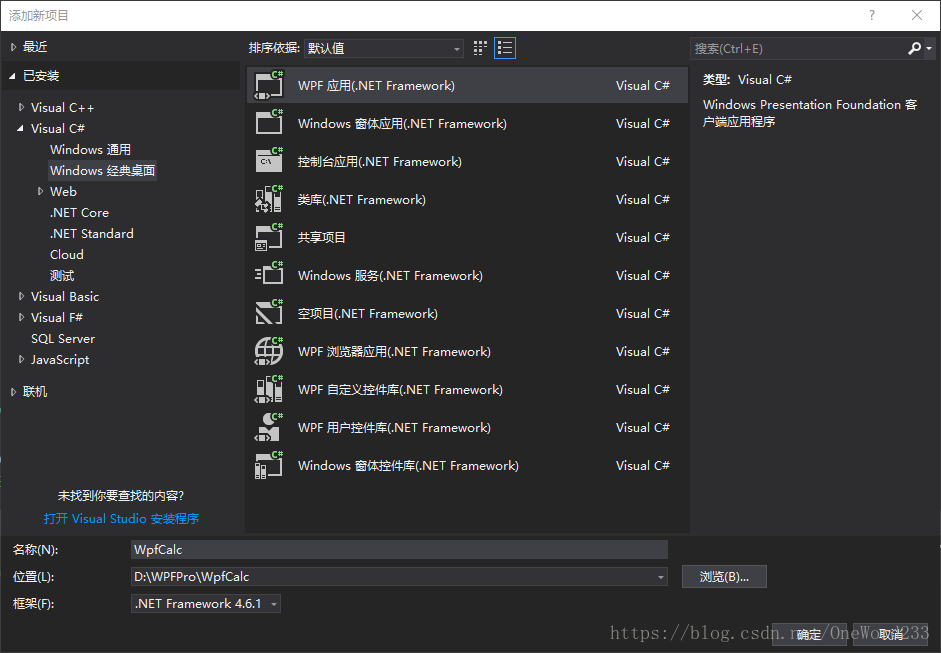
Task: Select WPF 用户控件库(.NET Framework) template name
Action: (x=394, y=427)
